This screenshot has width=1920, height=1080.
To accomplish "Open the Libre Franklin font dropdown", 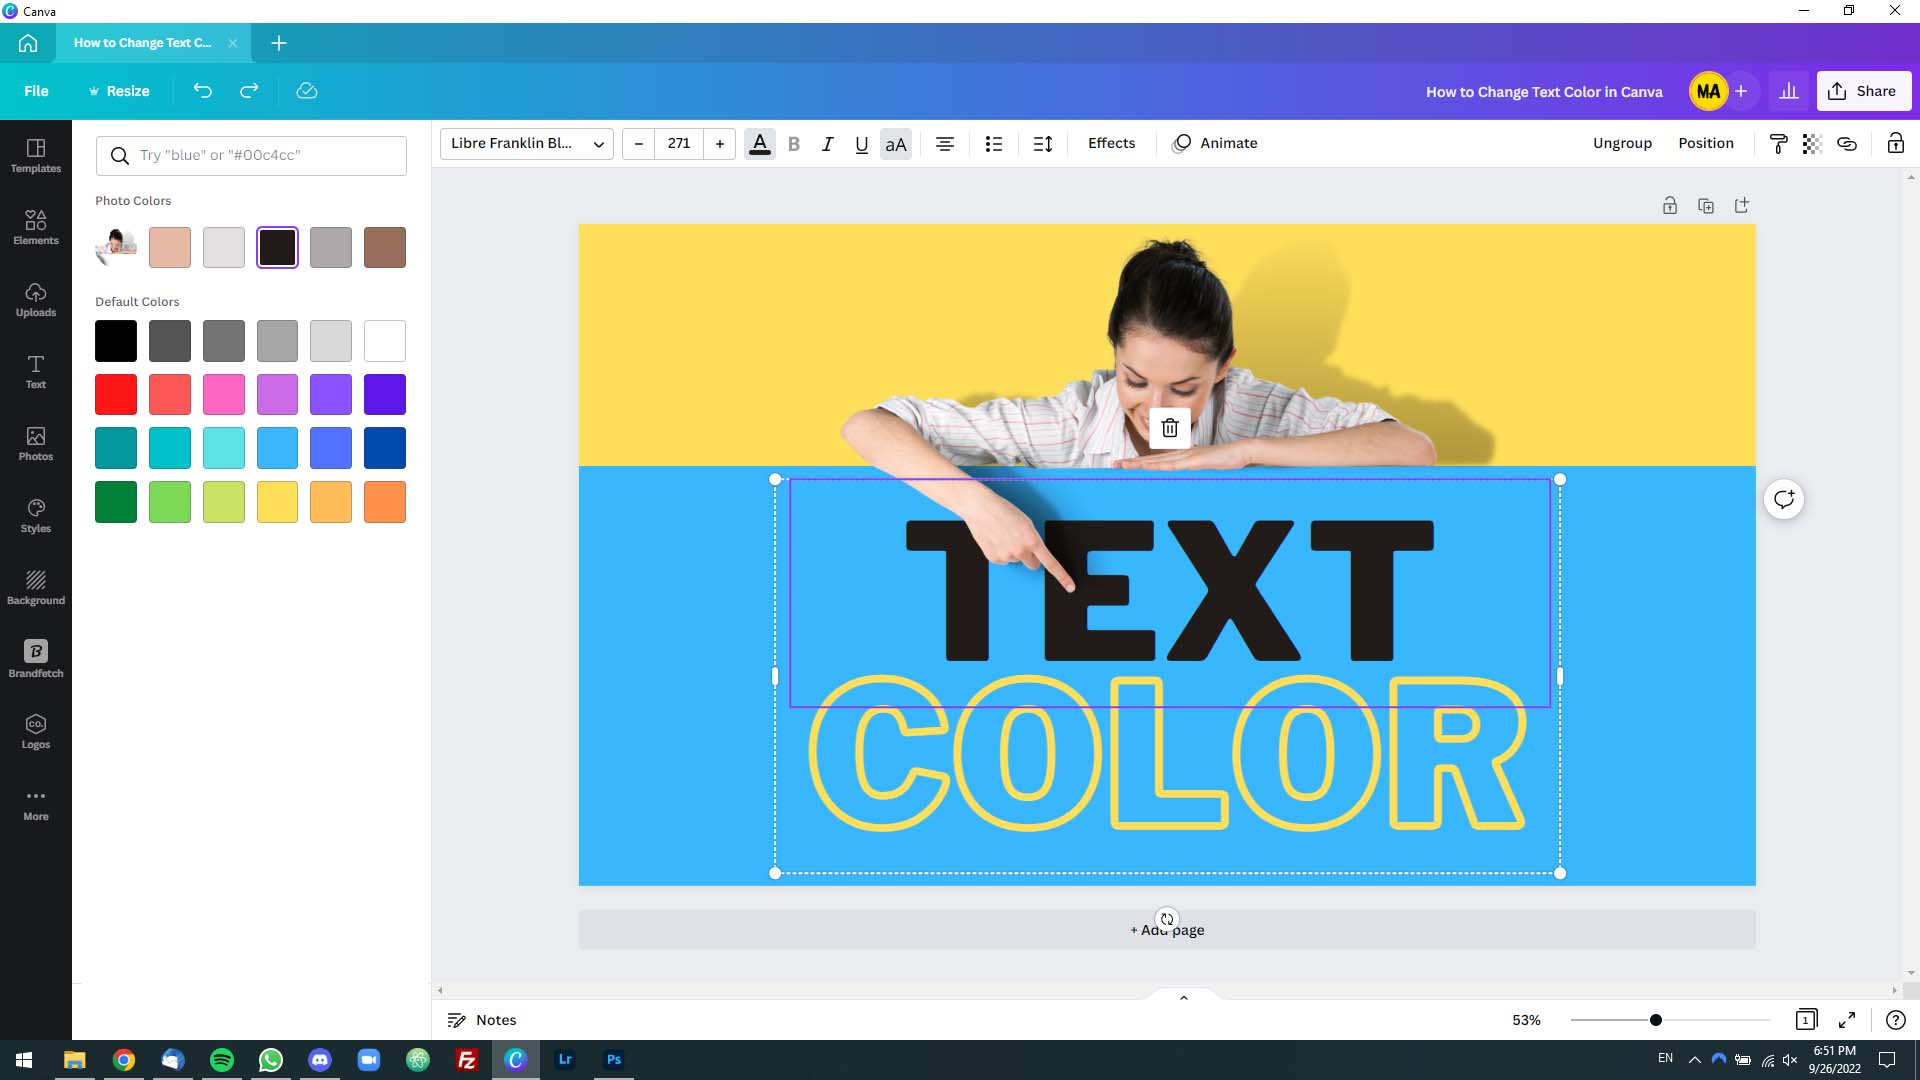I will click(525, 143).
